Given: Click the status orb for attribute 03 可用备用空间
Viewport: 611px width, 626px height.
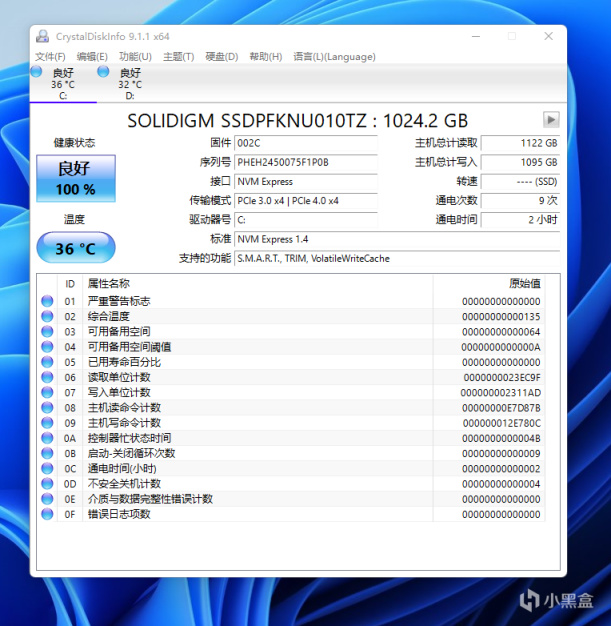Looking at the screenshot, I should (47, 331).
